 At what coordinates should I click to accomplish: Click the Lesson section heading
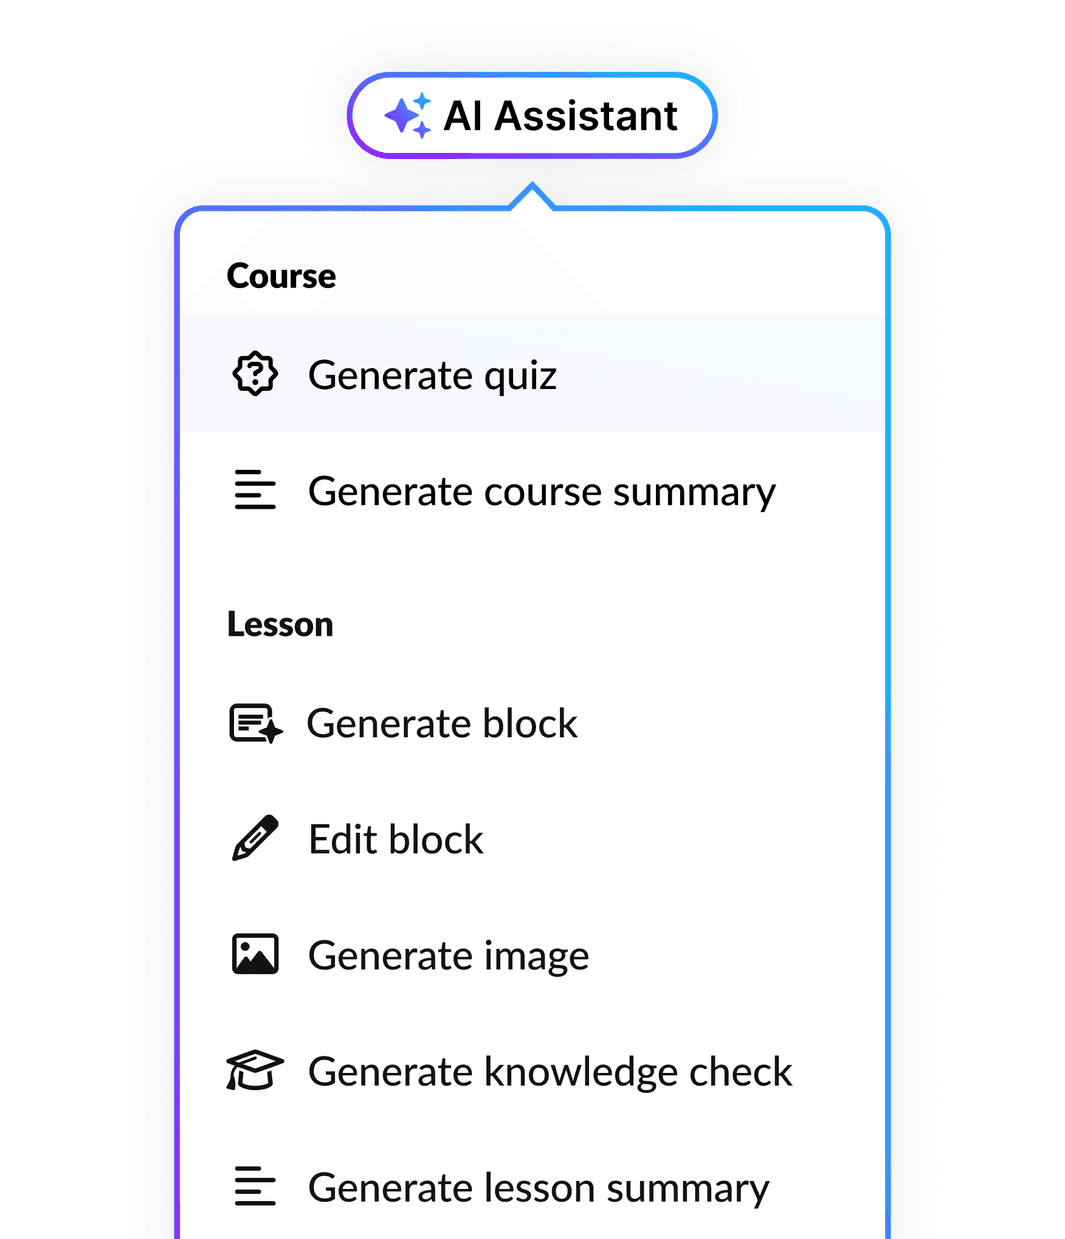tap(280, 624)
